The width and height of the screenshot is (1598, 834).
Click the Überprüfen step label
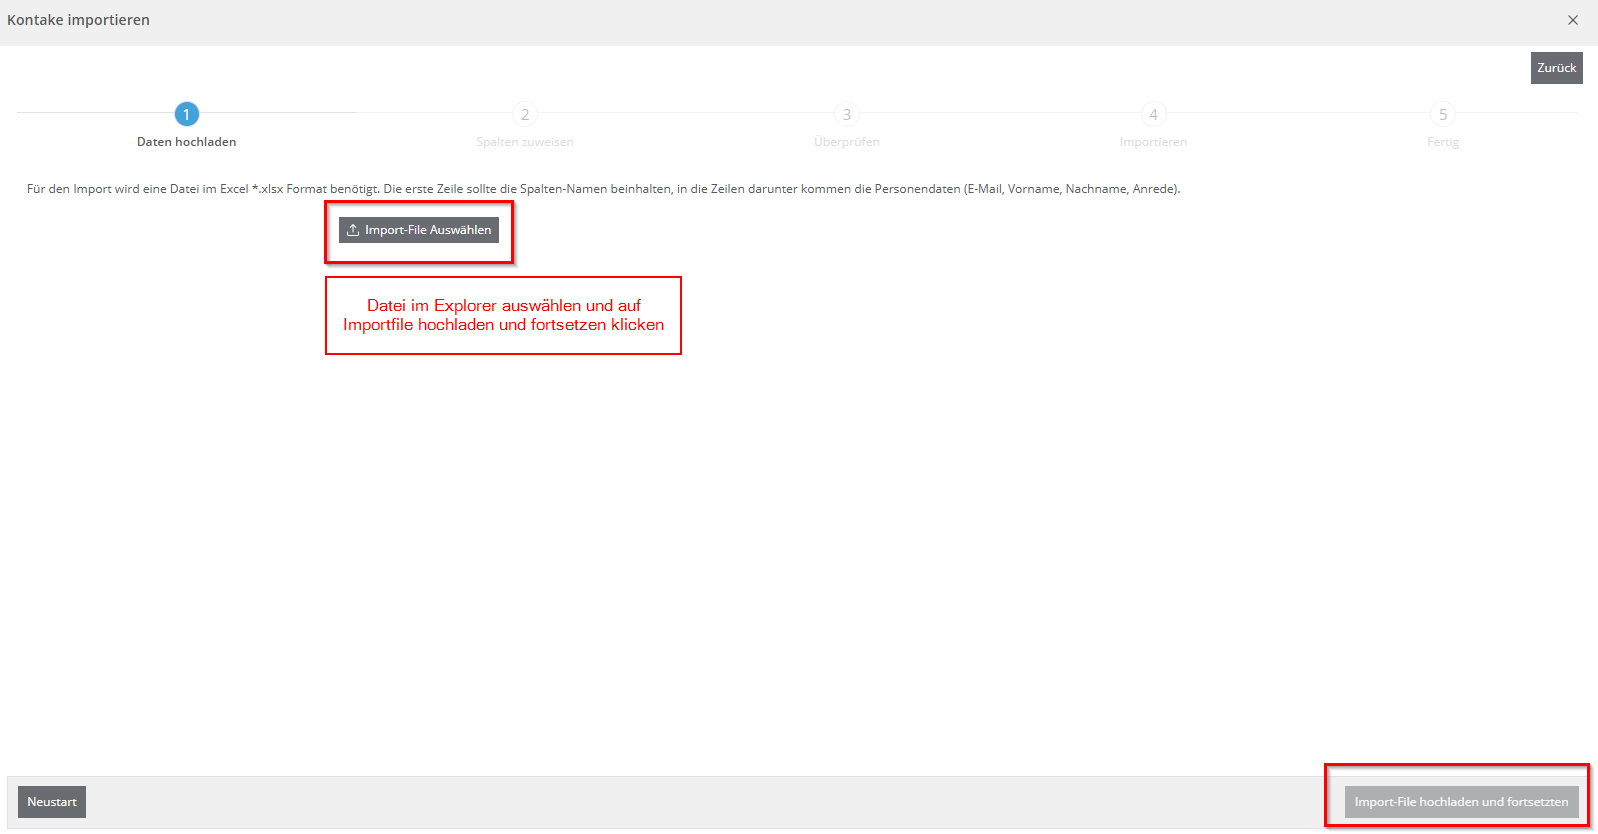(x=847, y=142)
